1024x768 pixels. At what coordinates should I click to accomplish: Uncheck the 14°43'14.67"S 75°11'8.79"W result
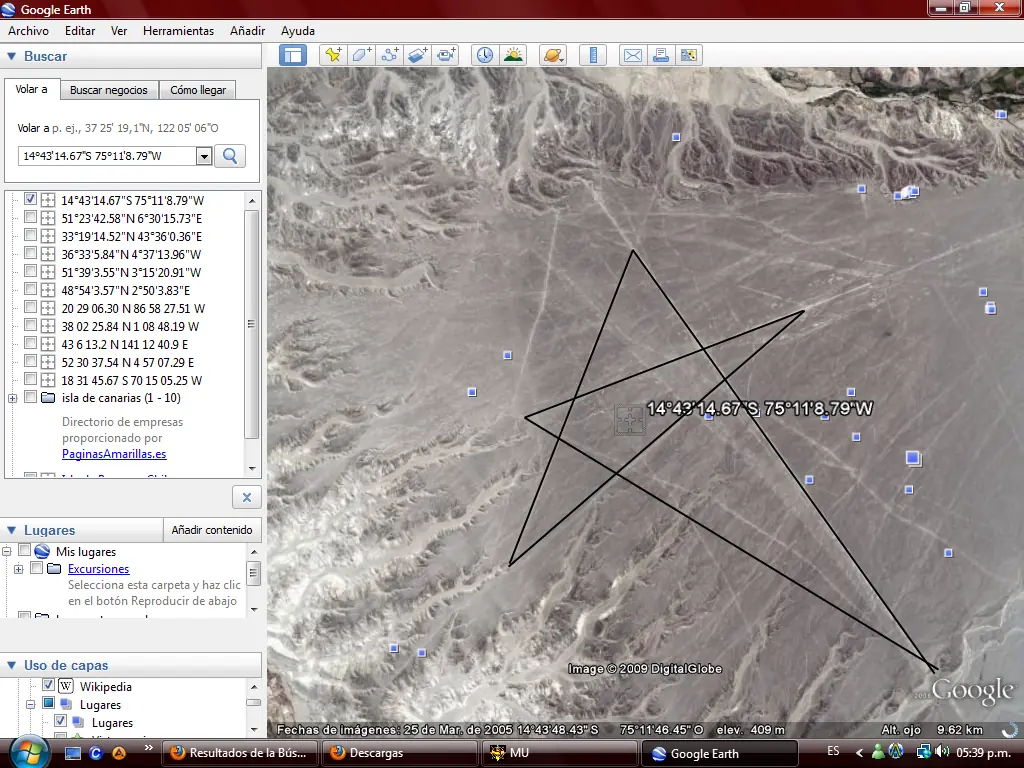(30, 199)
